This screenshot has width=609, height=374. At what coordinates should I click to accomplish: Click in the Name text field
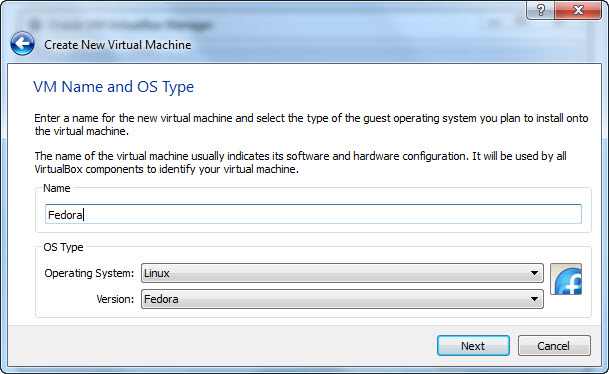pos(313,214)
